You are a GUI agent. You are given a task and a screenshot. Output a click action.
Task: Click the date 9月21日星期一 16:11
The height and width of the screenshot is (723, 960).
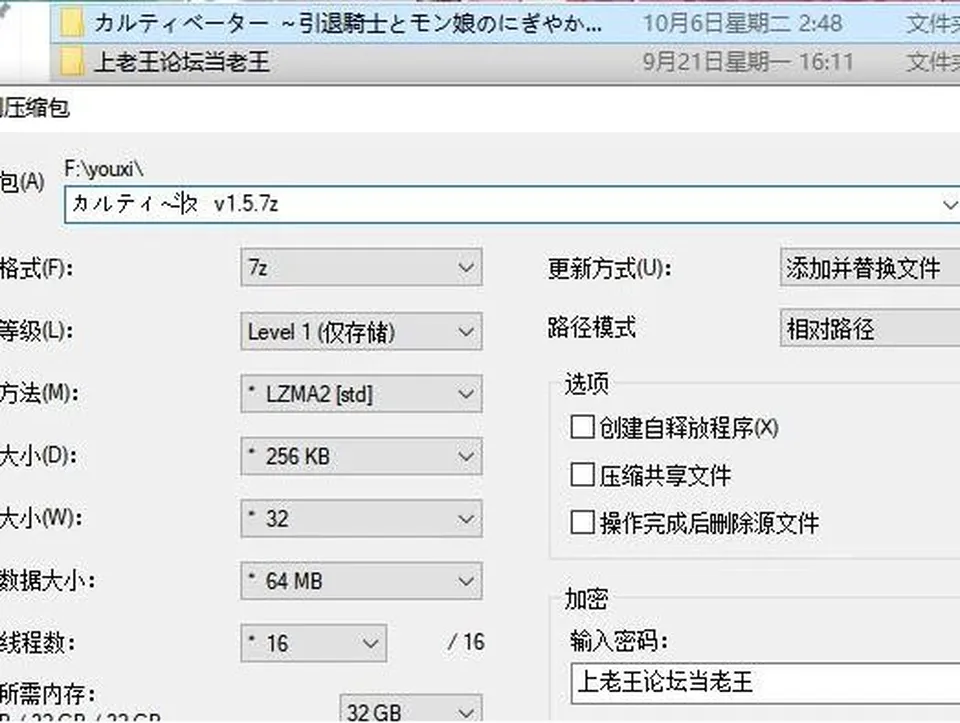[748, 62]
